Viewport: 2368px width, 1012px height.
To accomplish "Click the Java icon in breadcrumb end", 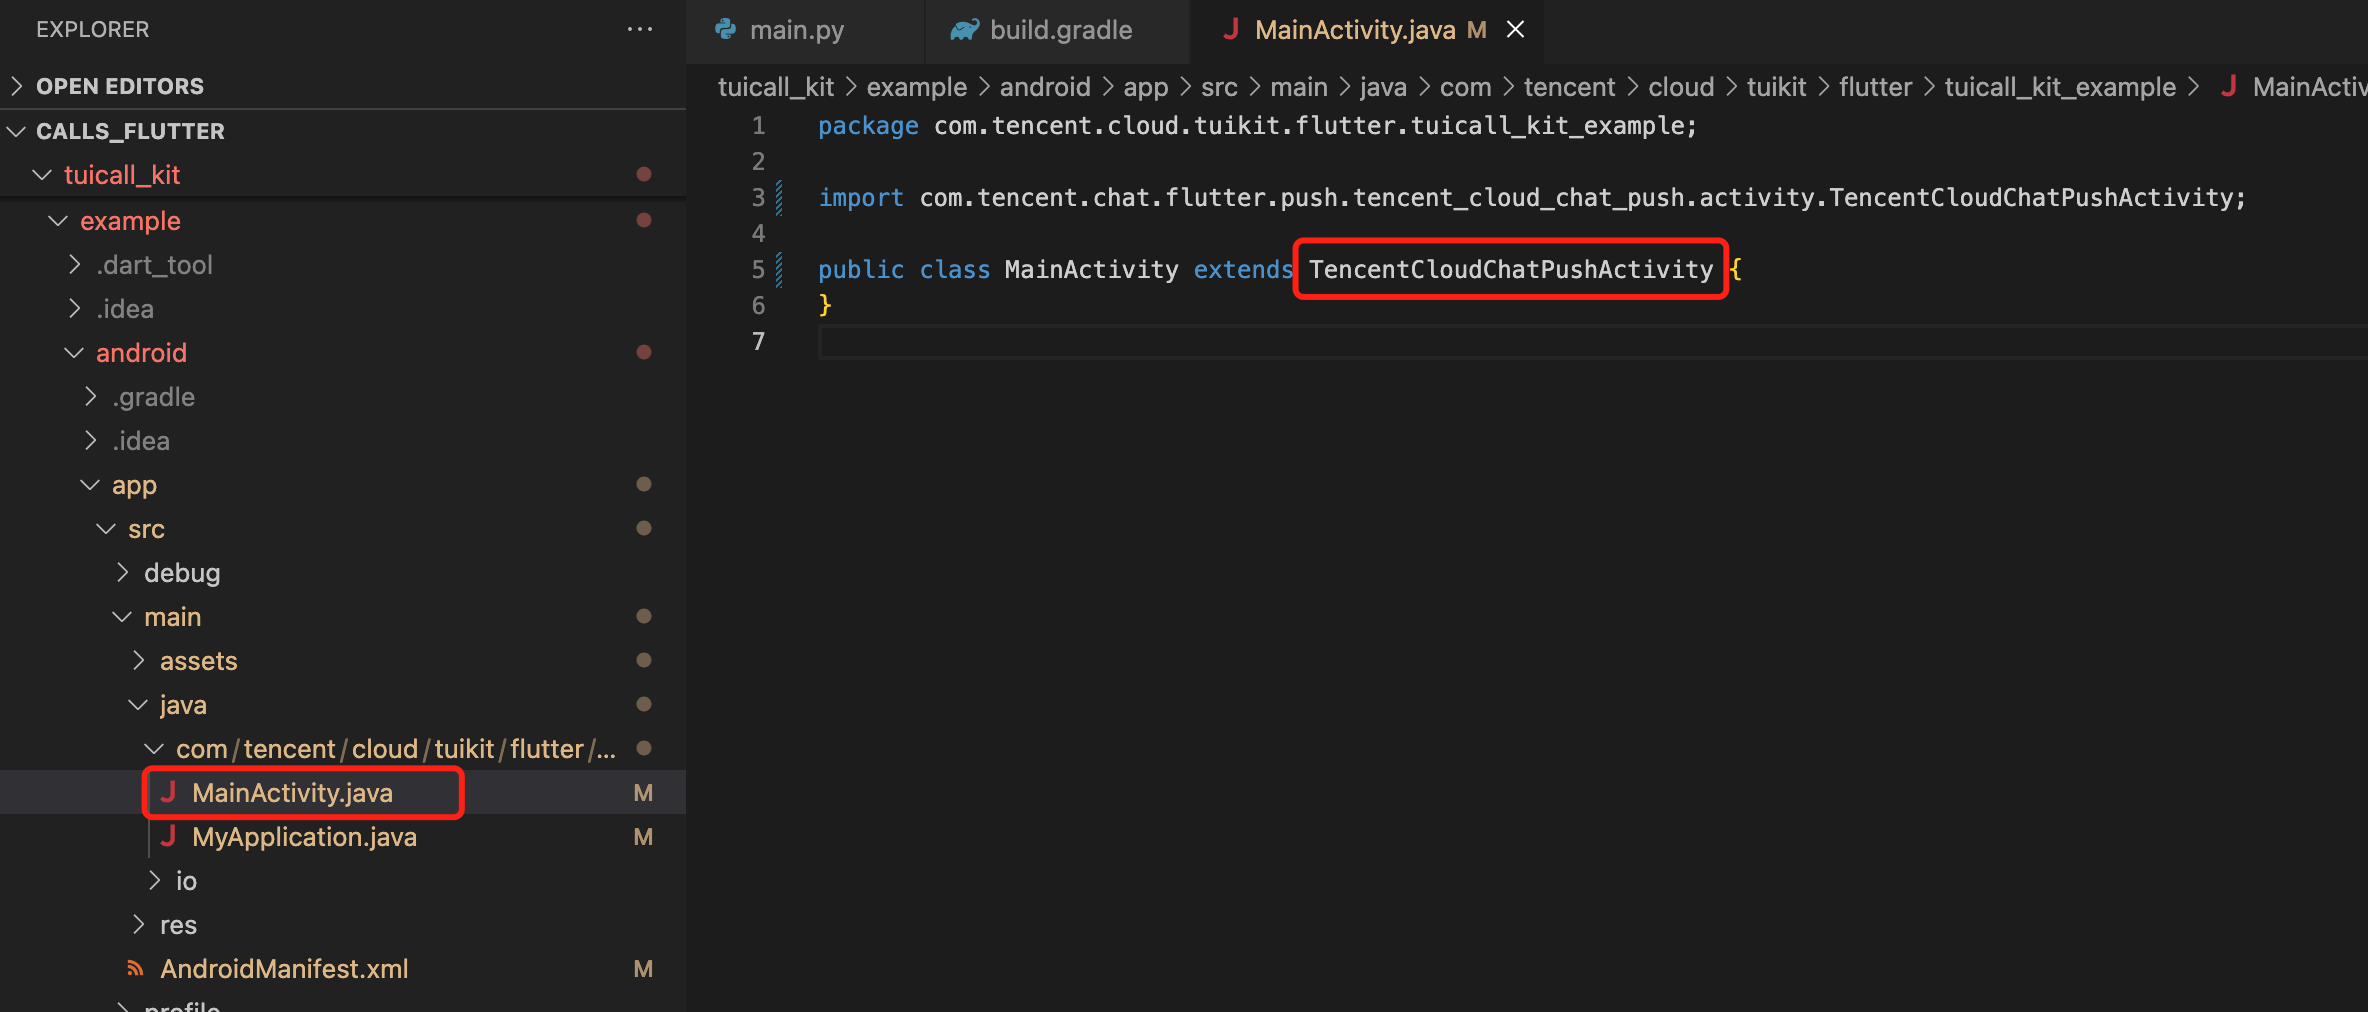I will coord(2228,87).
